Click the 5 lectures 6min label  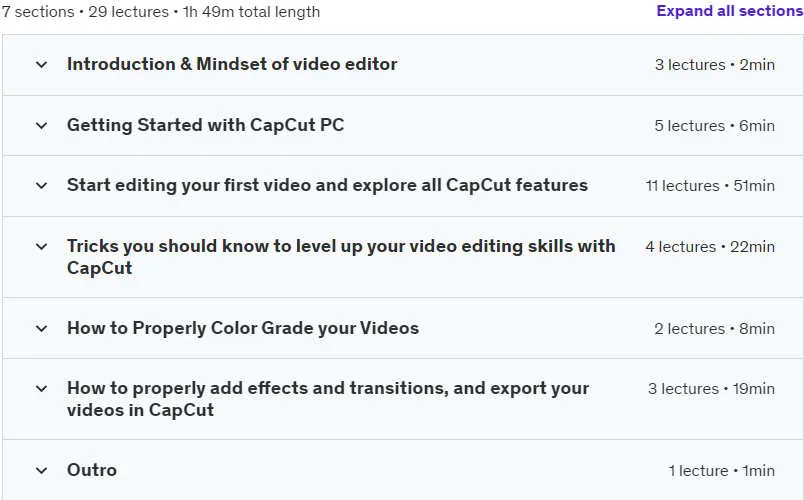coord(715,126)
